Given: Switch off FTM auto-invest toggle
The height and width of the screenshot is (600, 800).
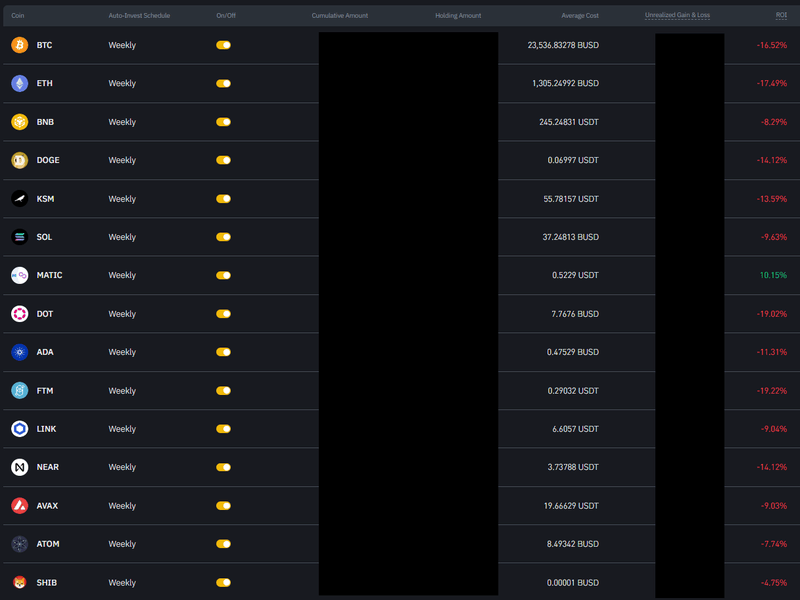Looking at the screenshot, I should 223,391.
